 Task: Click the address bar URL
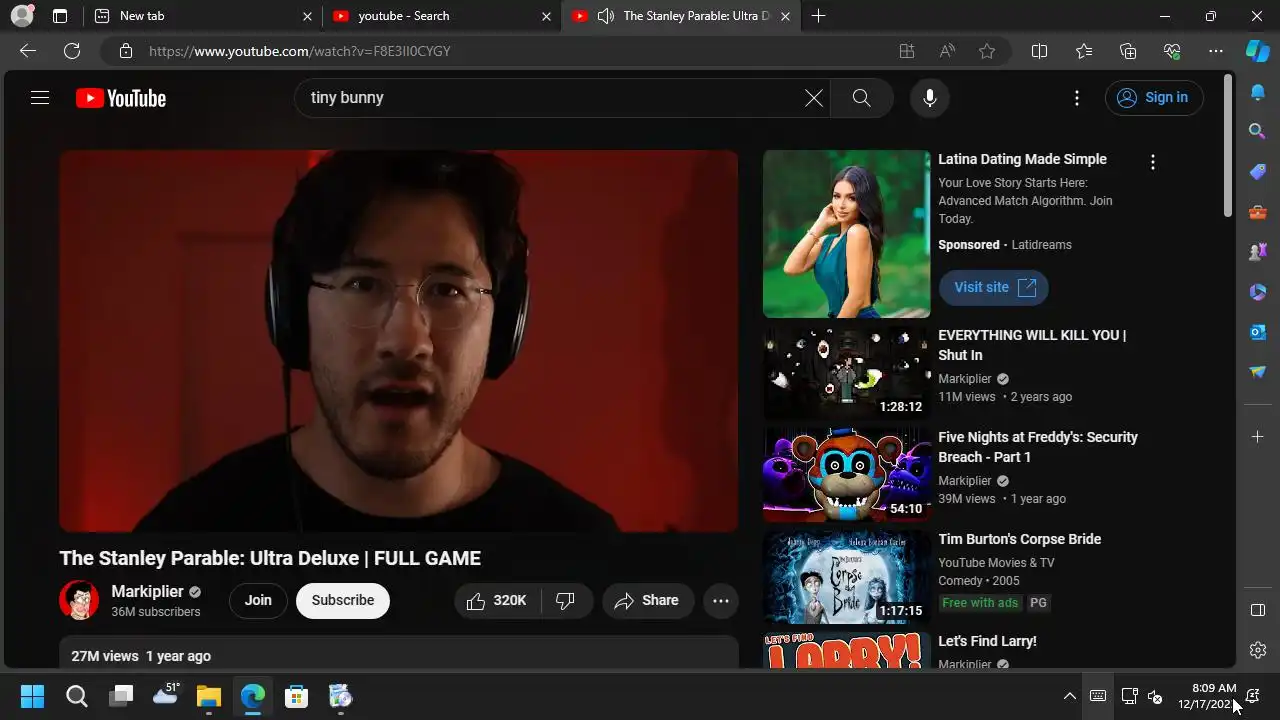(300, 51)
